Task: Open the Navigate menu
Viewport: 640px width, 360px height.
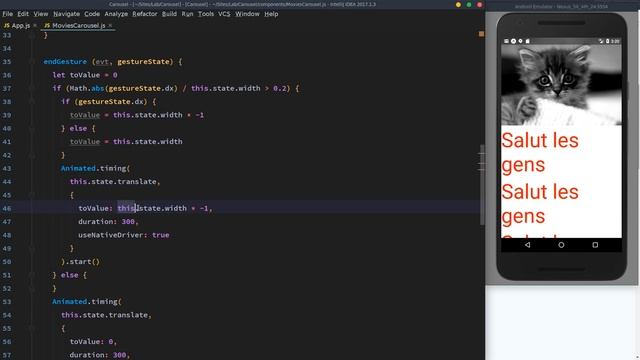Action: point(67,14)
